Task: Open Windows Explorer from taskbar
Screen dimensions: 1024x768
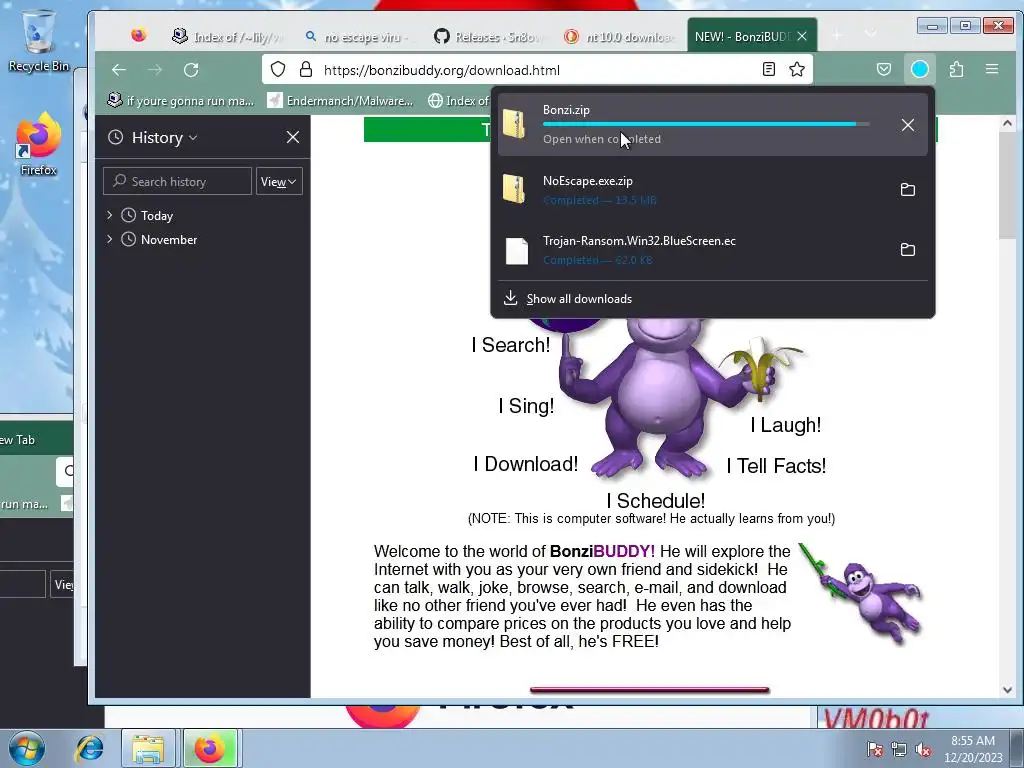Action: [148, 748]
